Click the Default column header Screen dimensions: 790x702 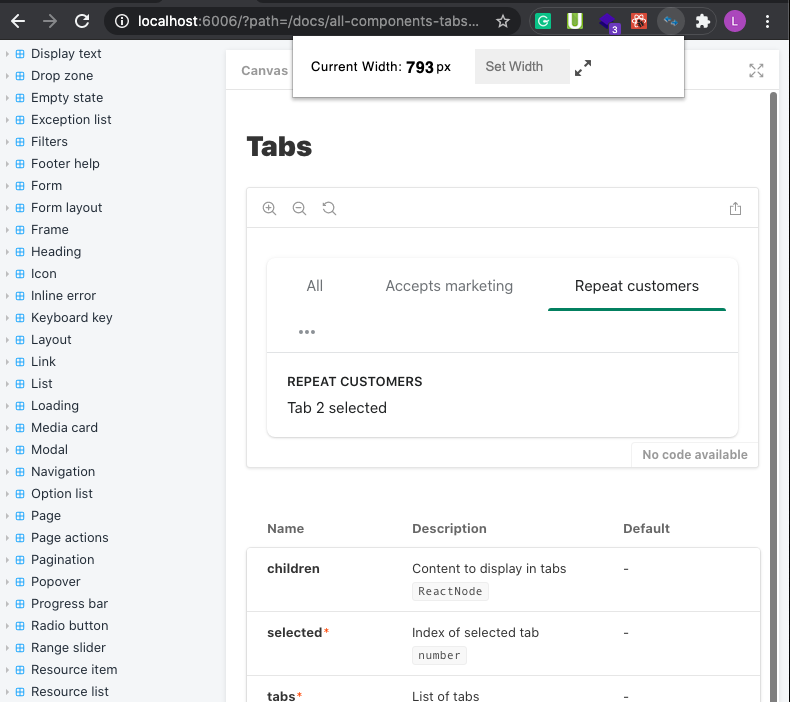click(646, 528)
